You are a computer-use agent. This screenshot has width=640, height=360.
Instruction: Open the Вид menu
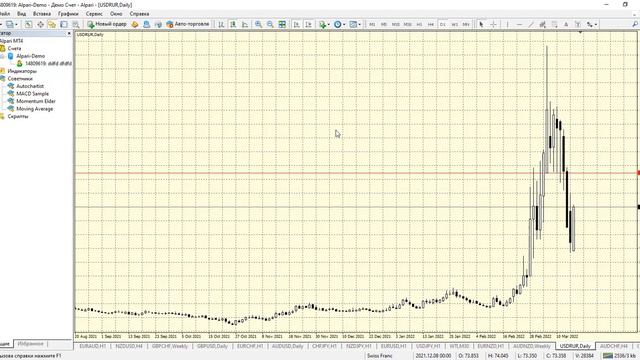click(21, 14)
